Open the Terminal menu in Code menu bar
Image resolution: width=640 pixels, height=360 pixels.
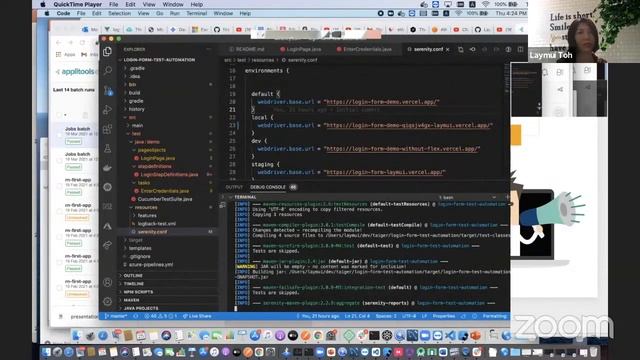pos(196,13)
